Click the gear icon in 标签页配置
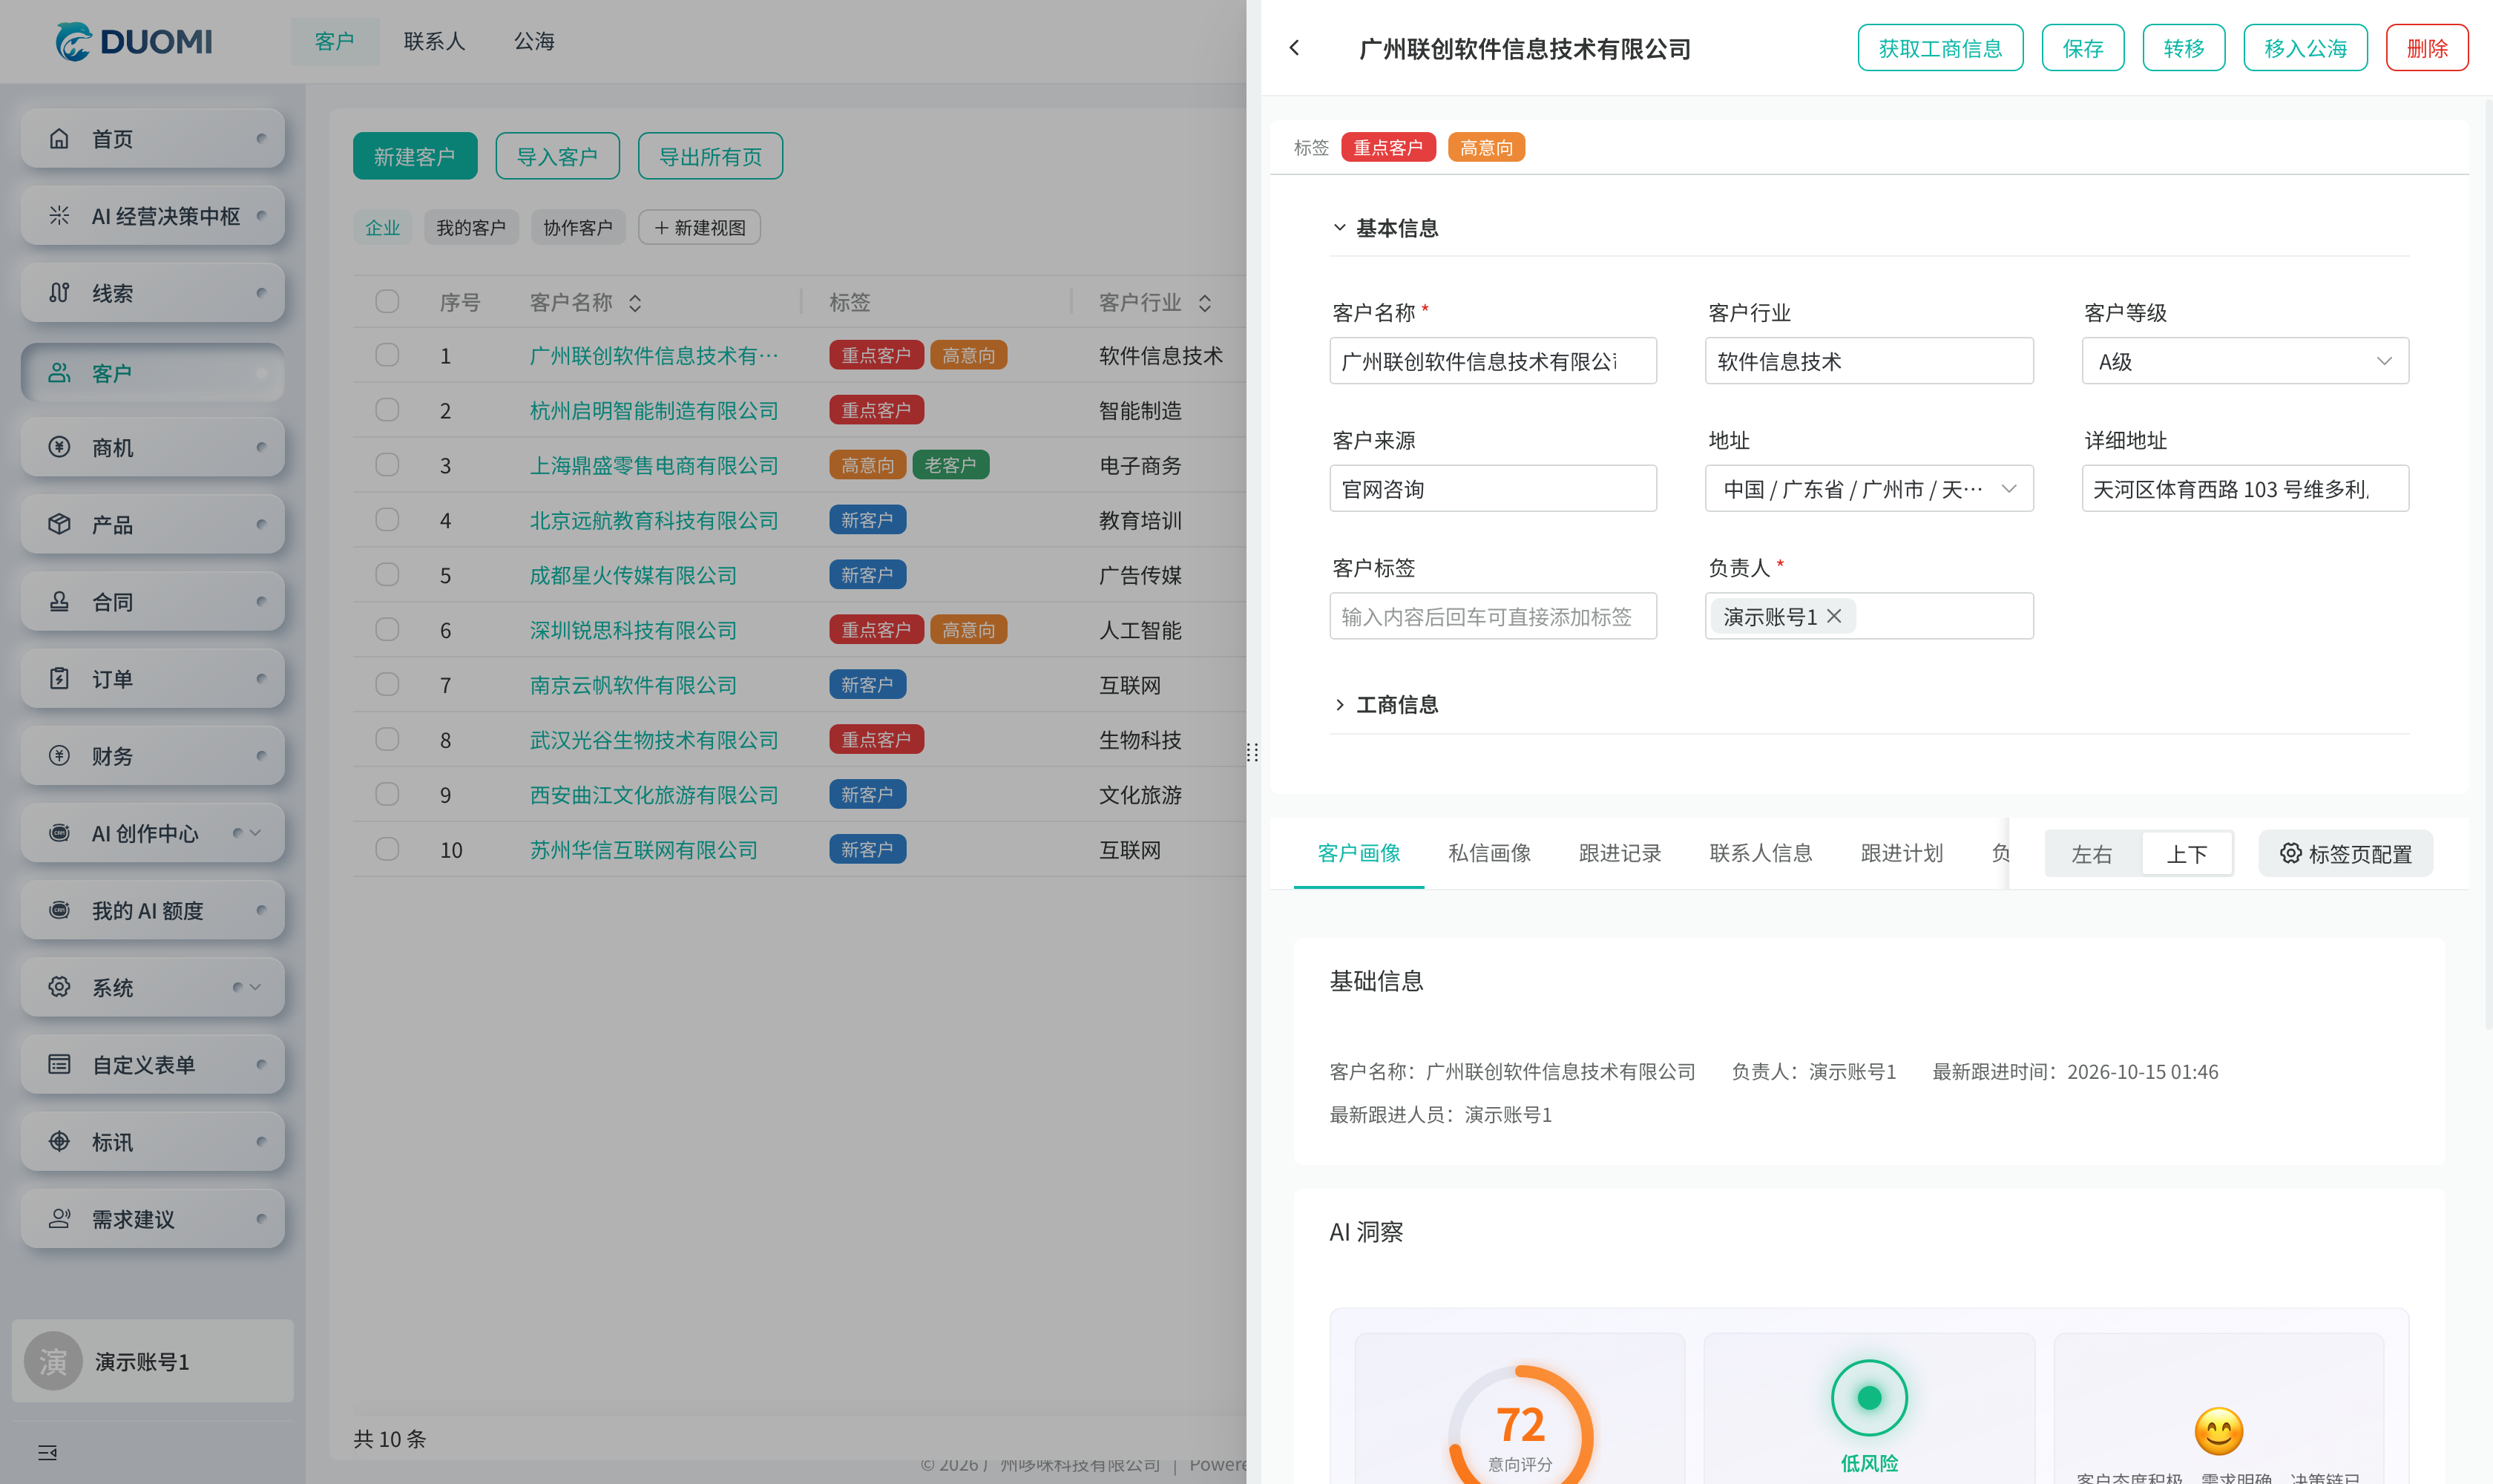 2290,853
